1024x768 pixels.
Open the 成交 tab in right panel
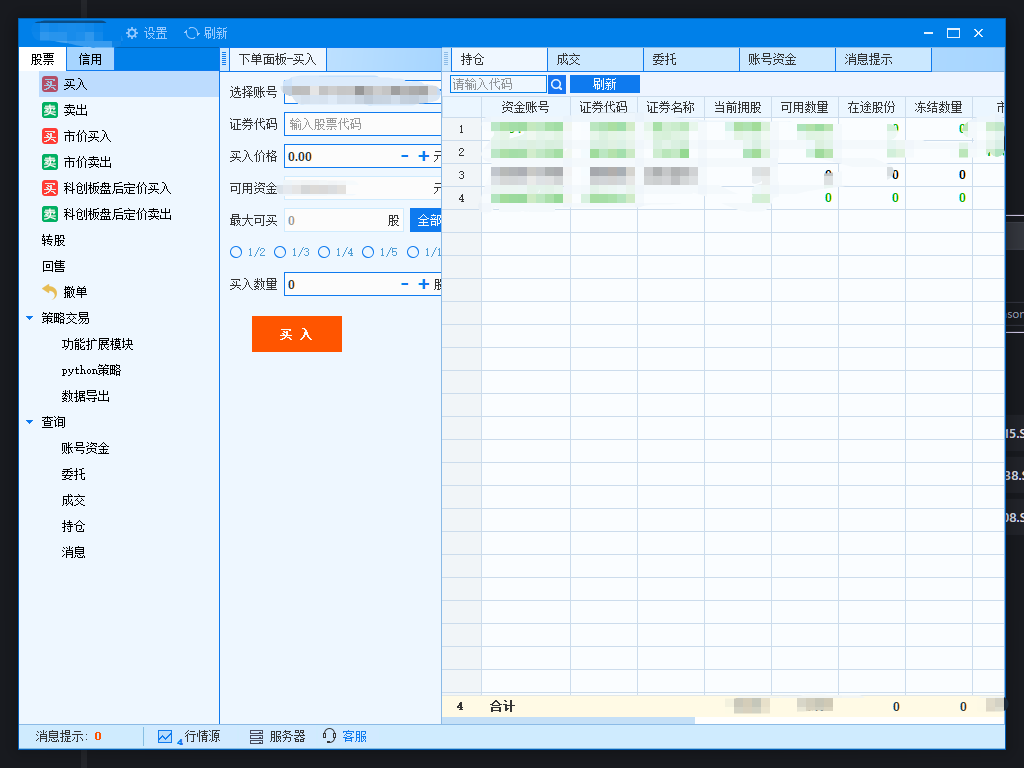point(596,59)
